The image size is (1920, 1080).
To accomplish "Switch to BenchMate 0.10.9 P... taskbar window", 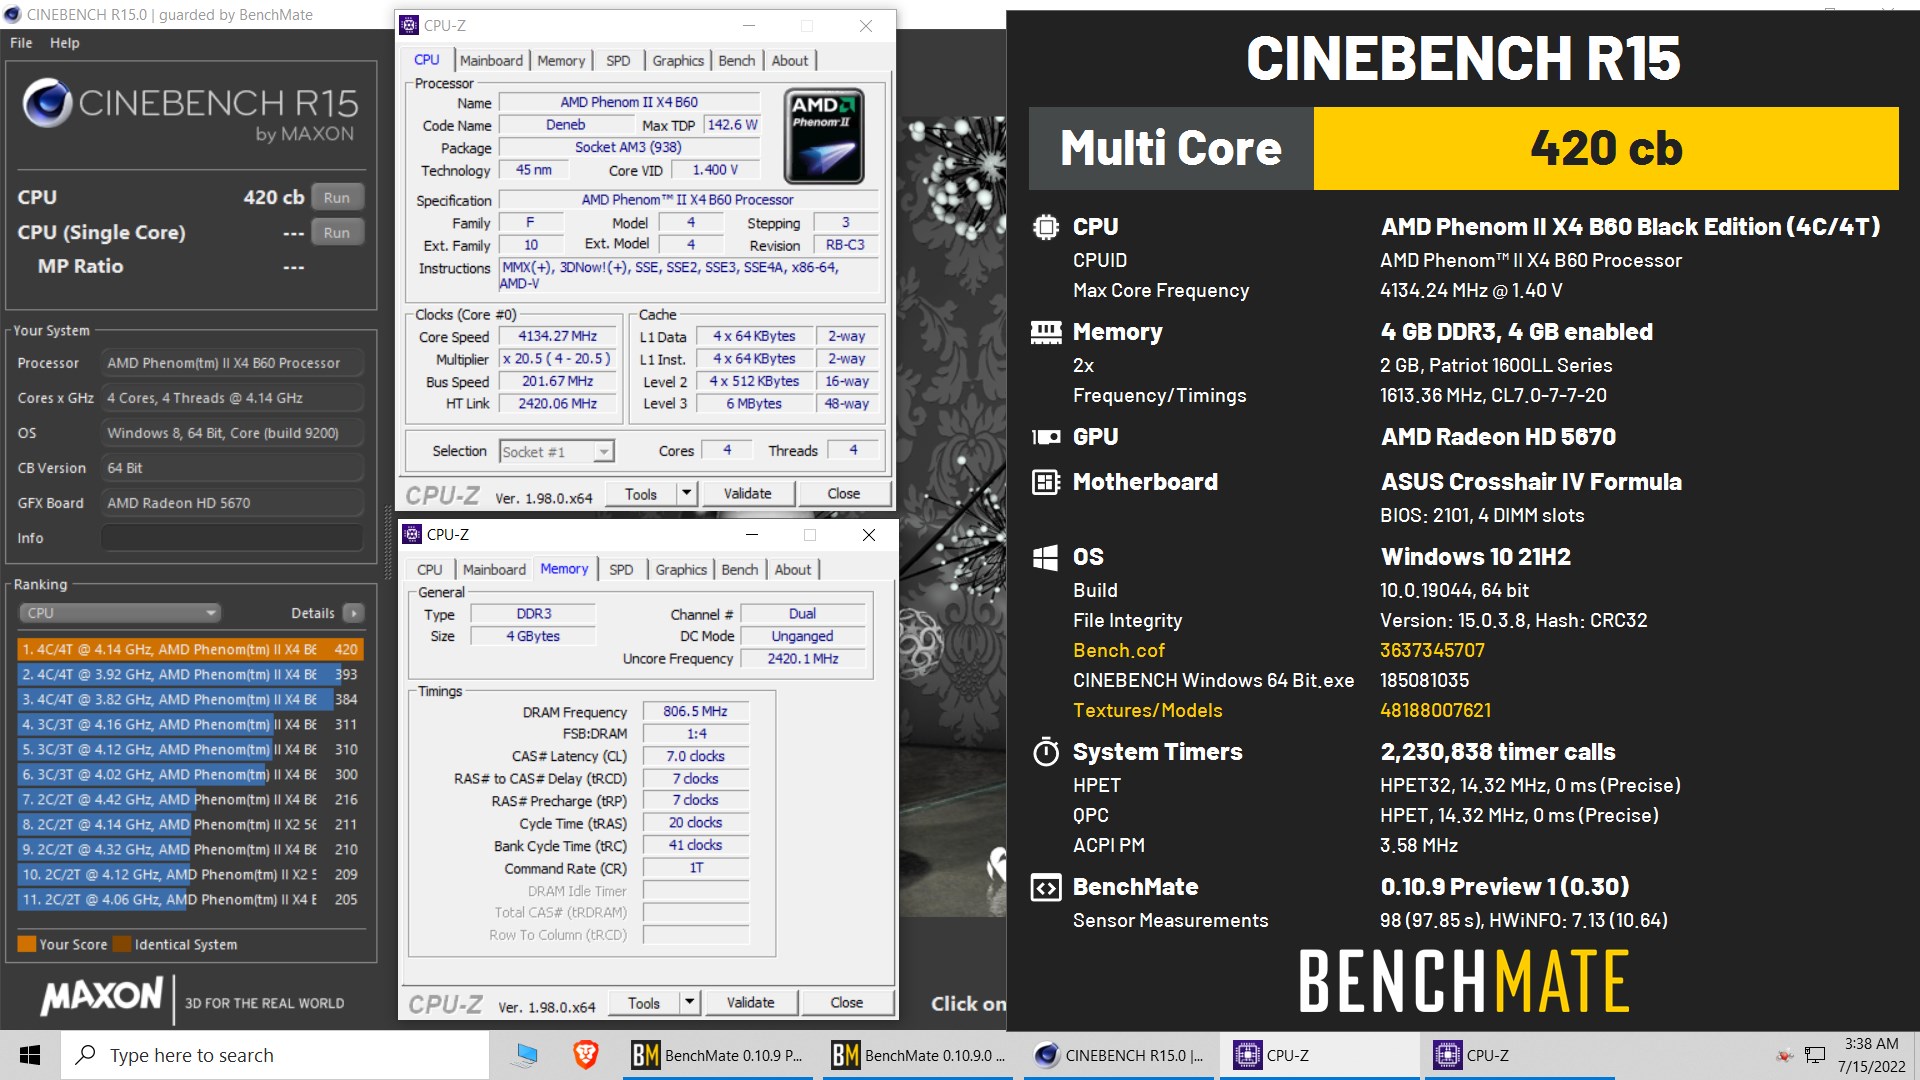I will [720, 1055].
